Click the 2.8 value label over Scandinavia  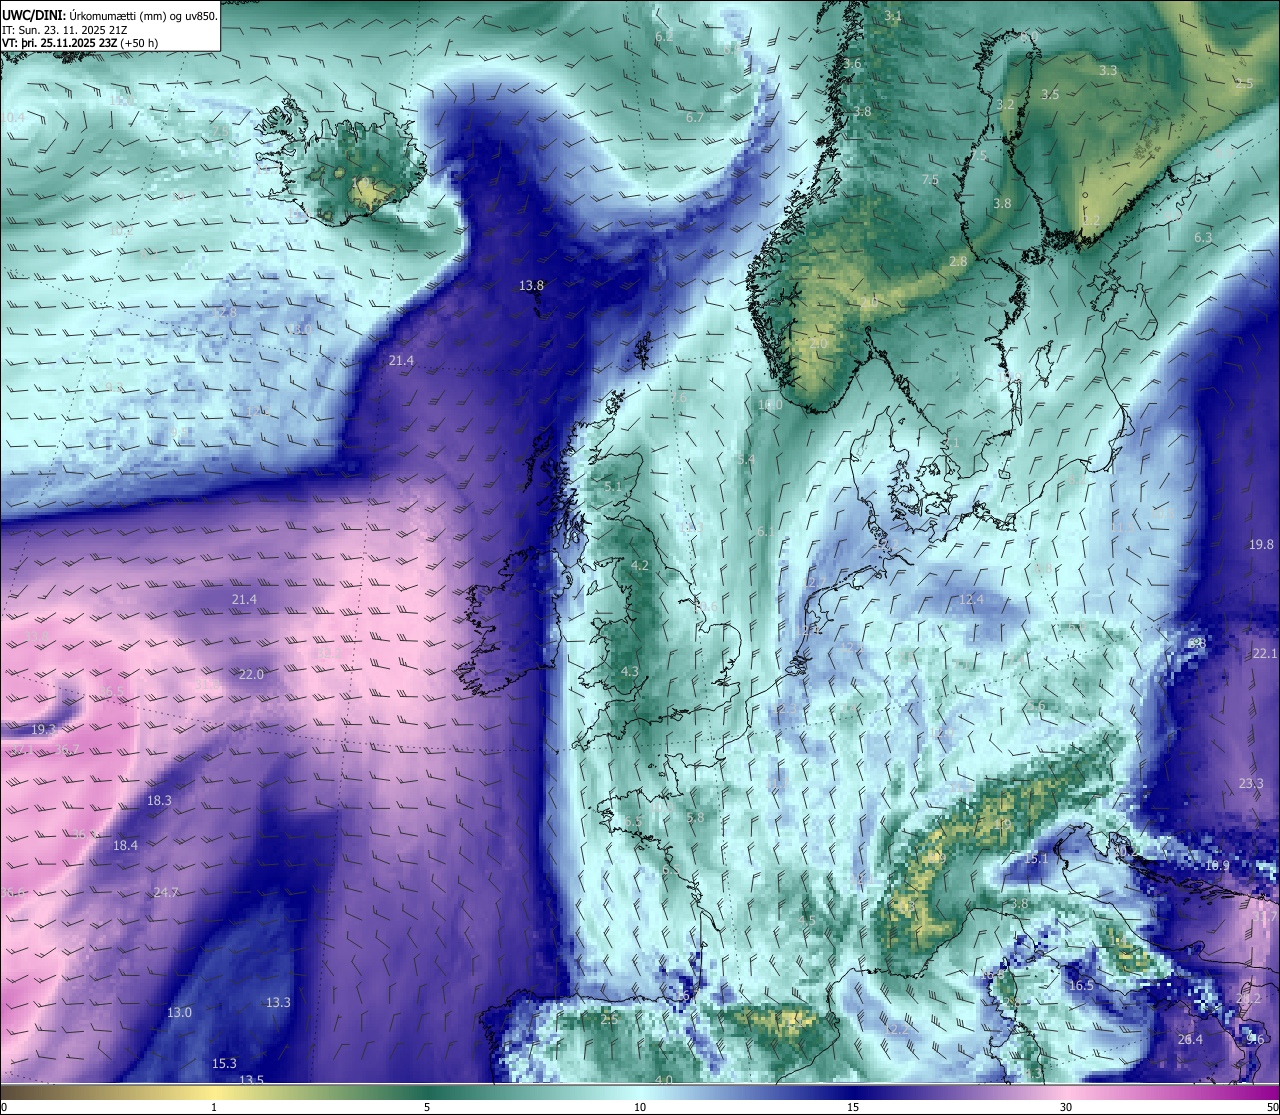[958, 261]
